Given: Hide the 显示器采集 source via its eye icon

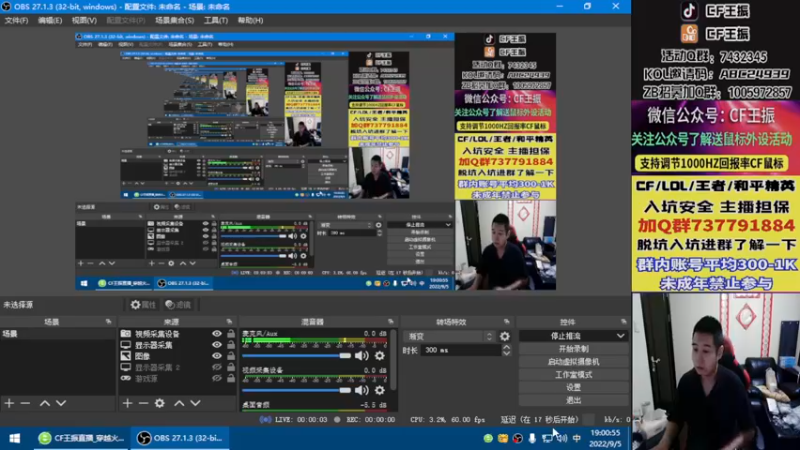Looking at the screenshot, I should [x=217, y=345].
